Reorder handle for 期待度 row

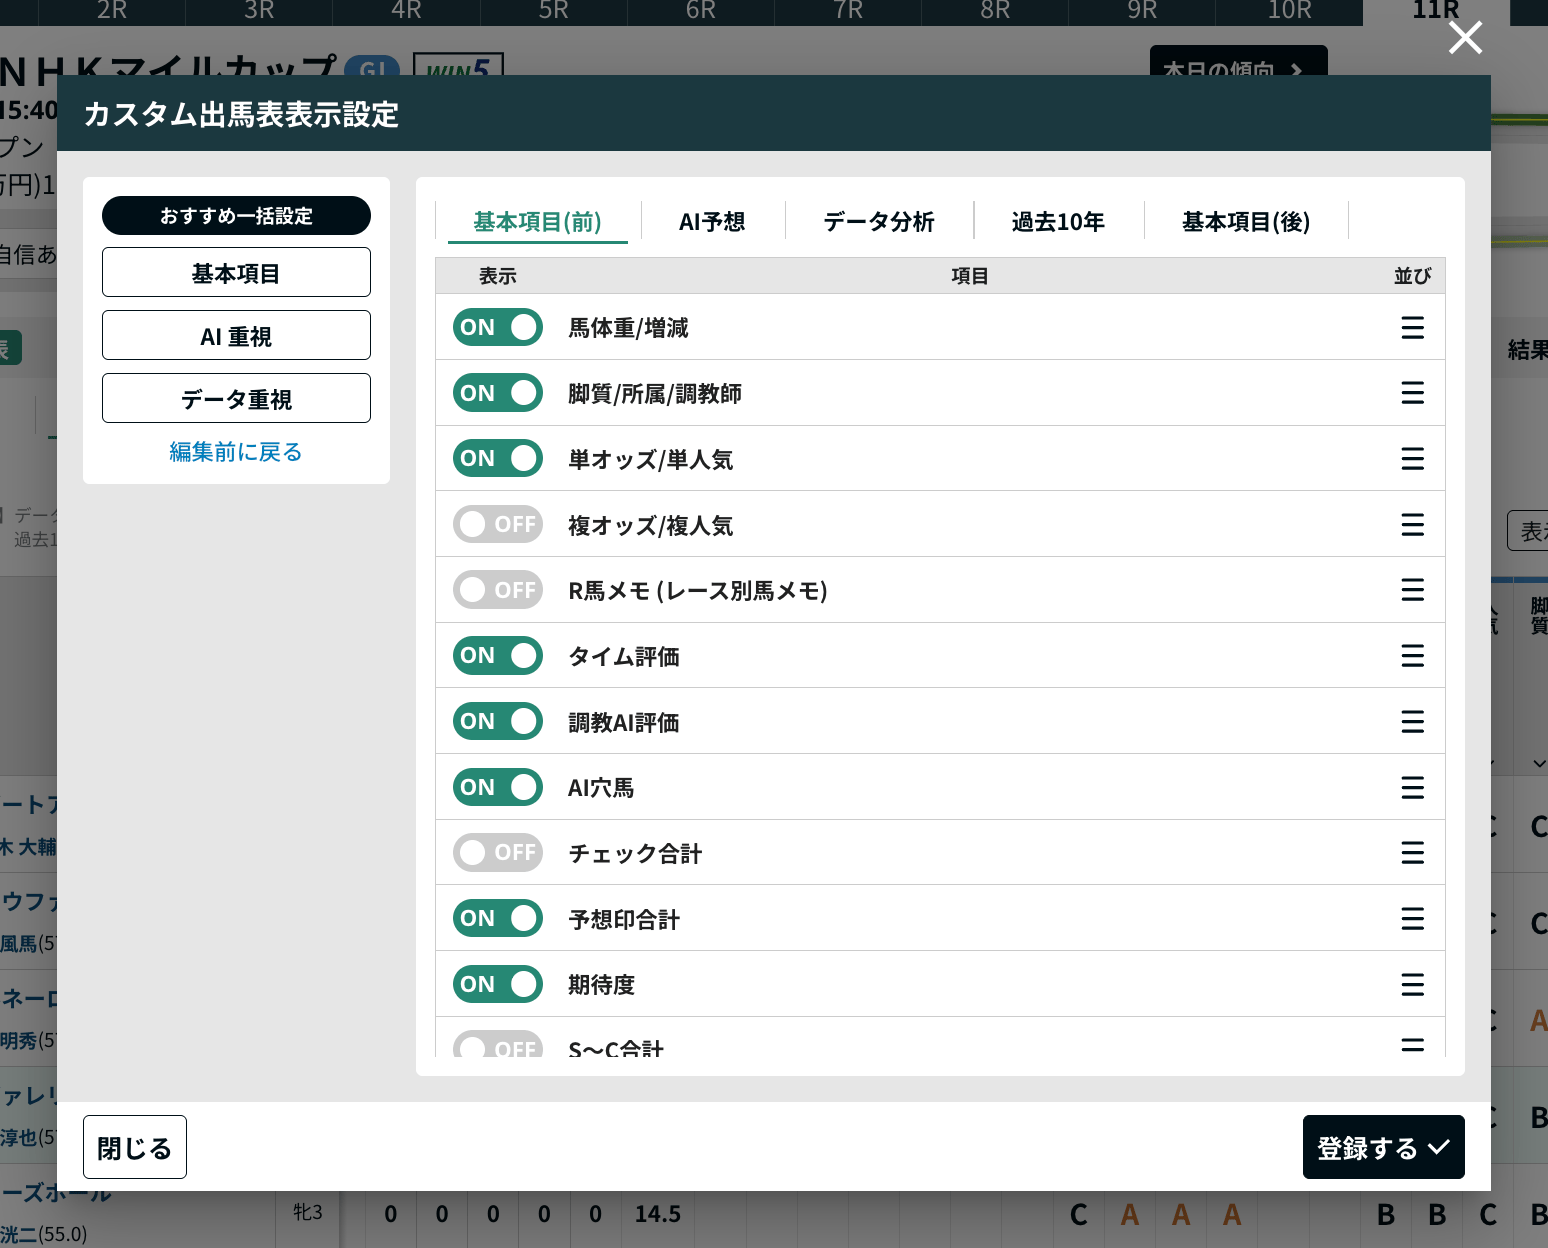(1412, 984)
